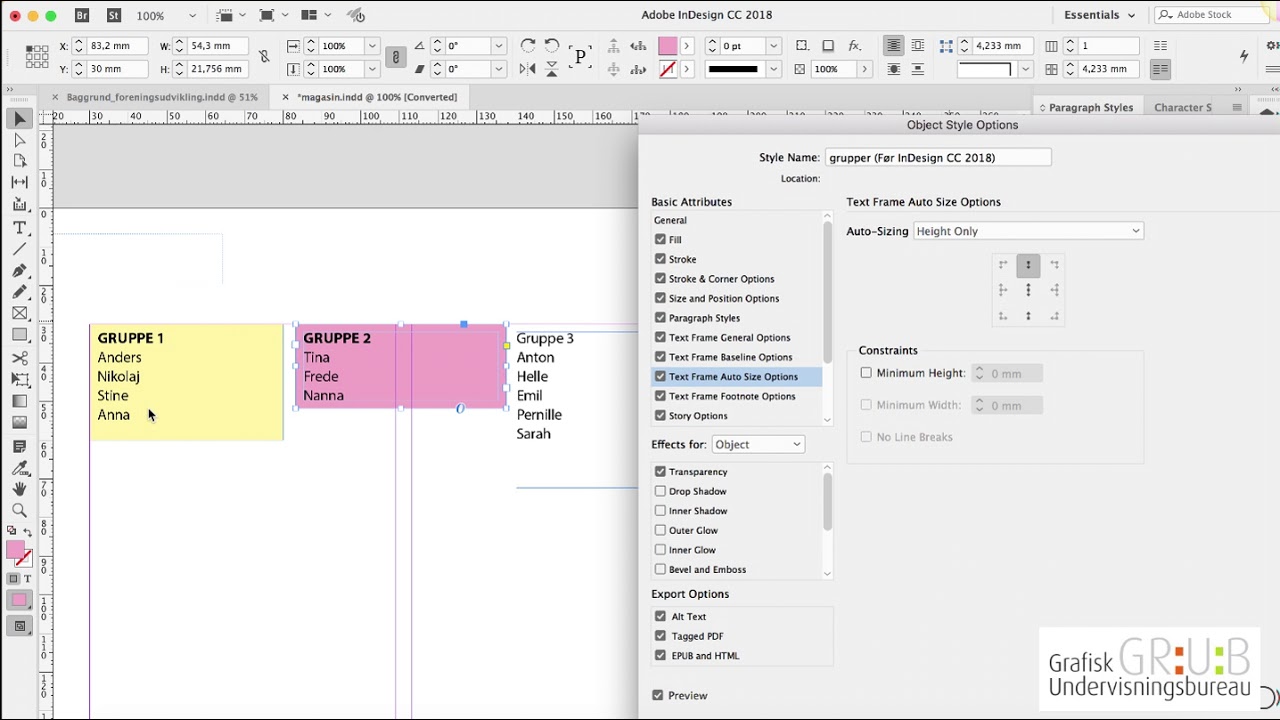Open the Paragraph Styles panel tab
The width and height of the screenshot is (1280, 720).
click(x=1091, y=107)
